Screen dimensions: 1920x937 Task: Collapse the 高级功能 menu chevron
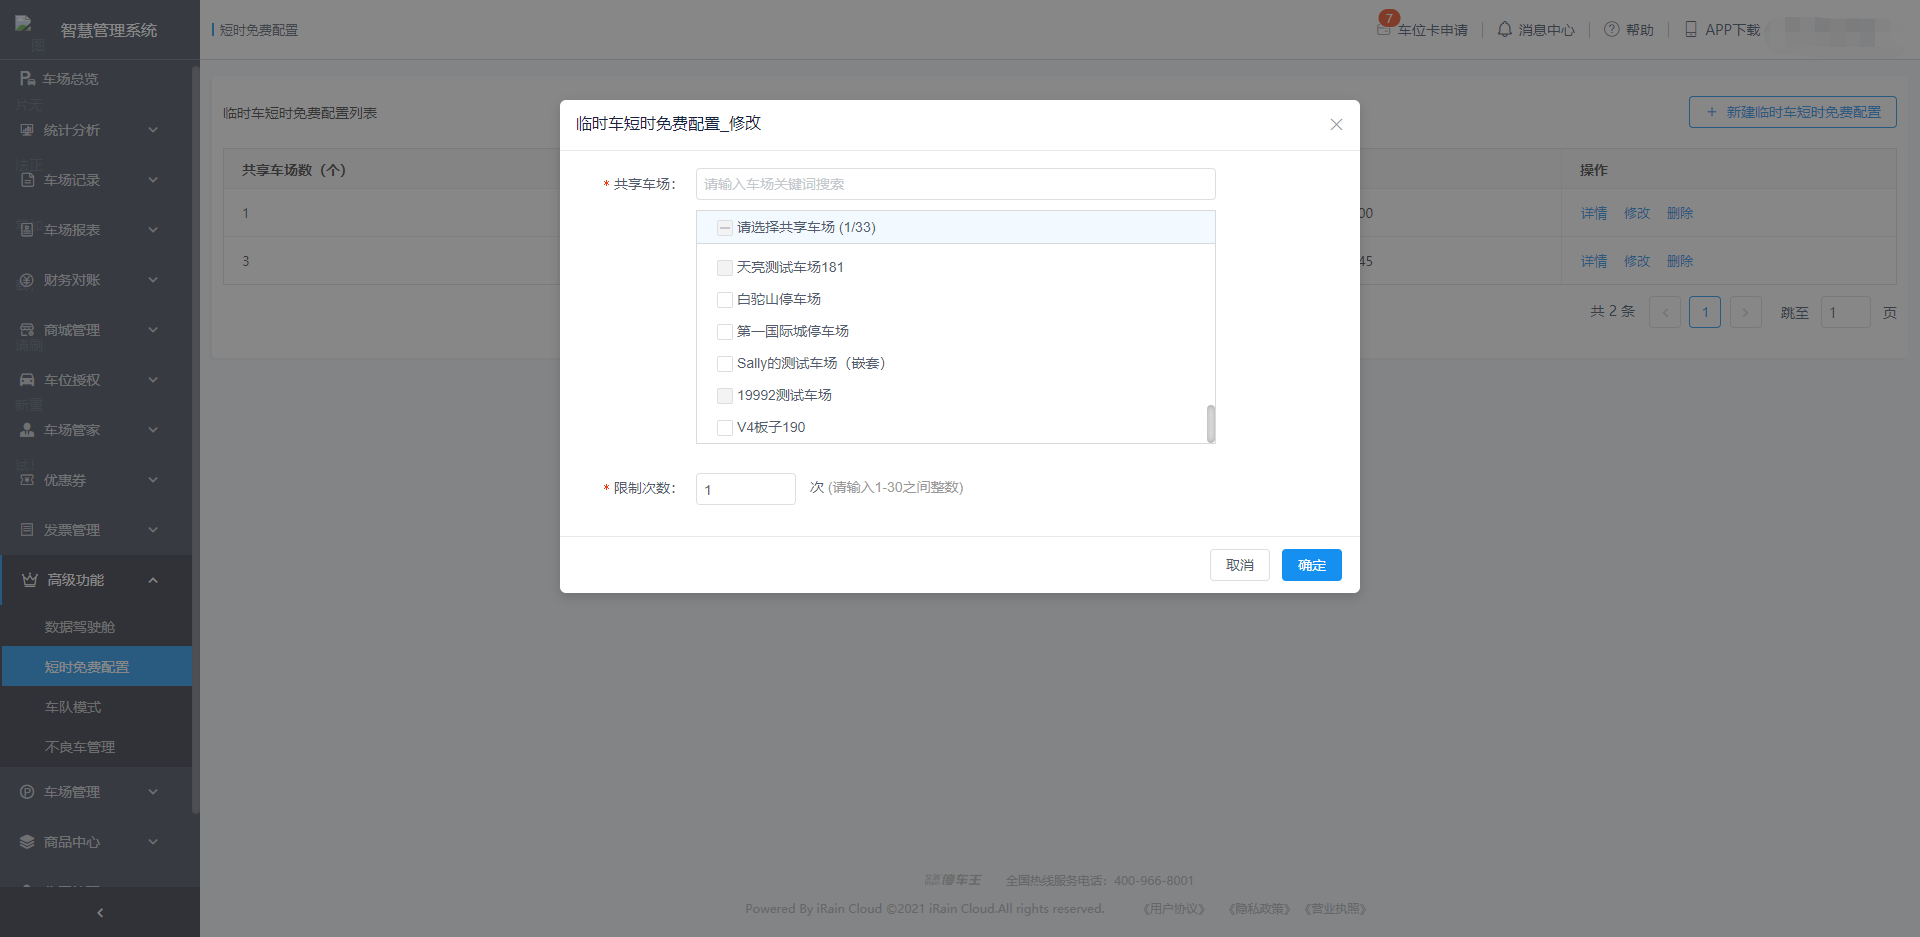pyautogui.click(x=153, y=580)
